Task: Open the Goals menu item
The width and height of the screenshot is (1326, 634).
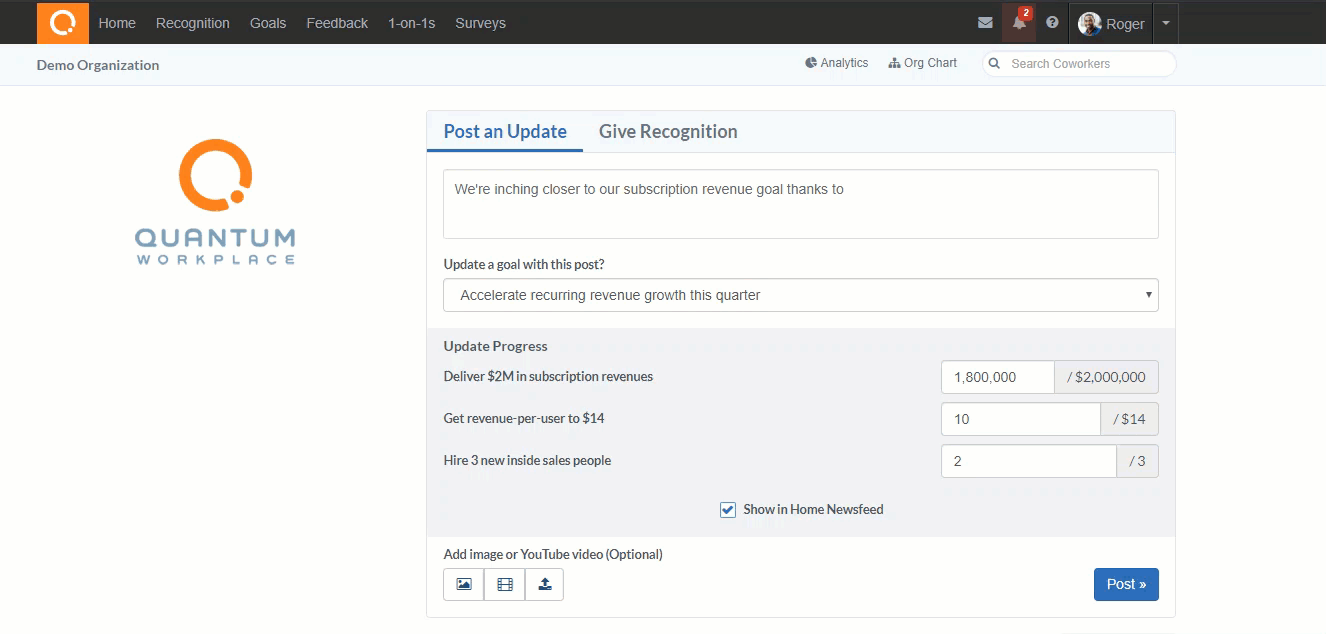Action: (268, 23)
